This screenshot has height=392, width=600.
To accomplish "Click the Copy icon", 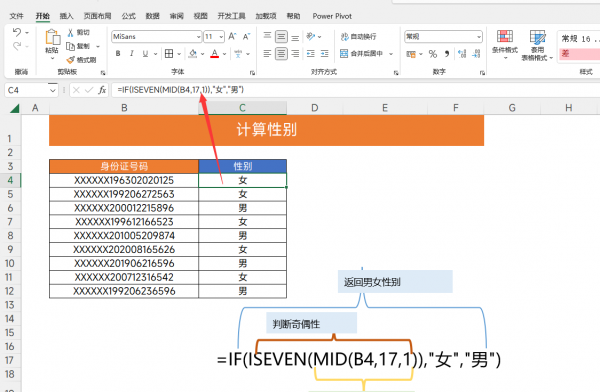I will coord(70,46).
